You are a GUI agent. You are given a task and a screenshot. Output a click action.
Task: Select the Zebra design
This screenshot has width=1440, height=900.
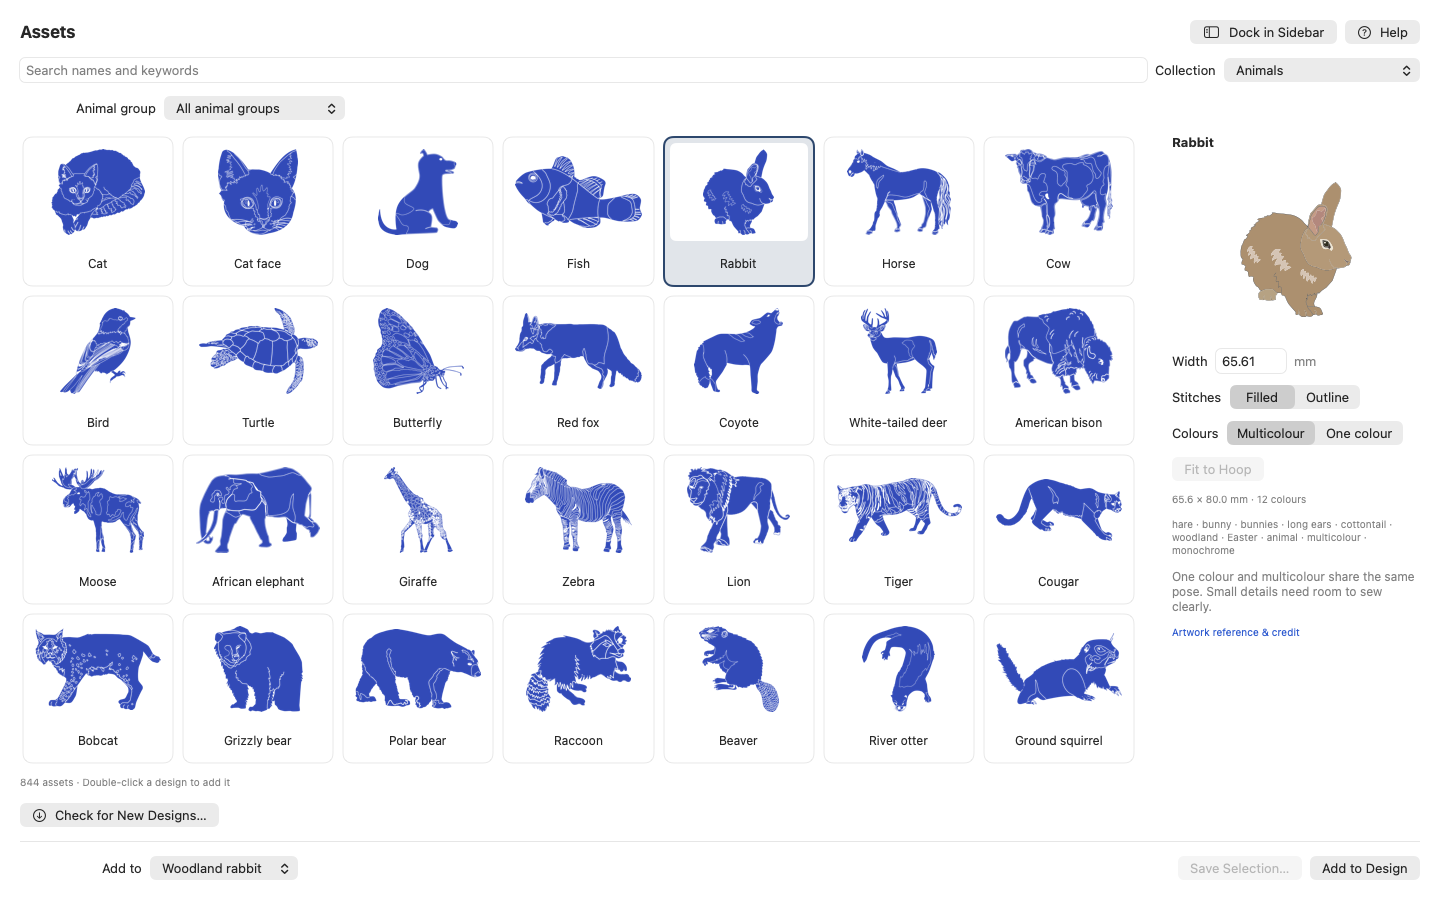point(578,529)
